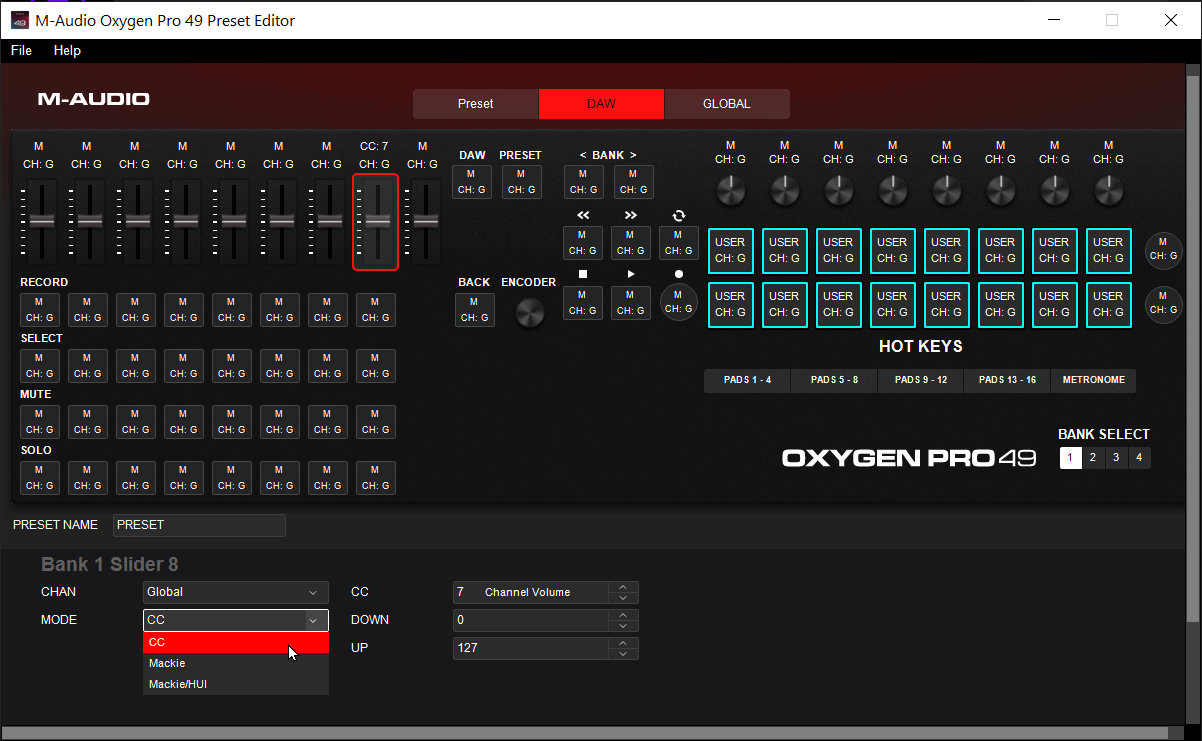Switch to Bank Select 3

pos(1117,458)
